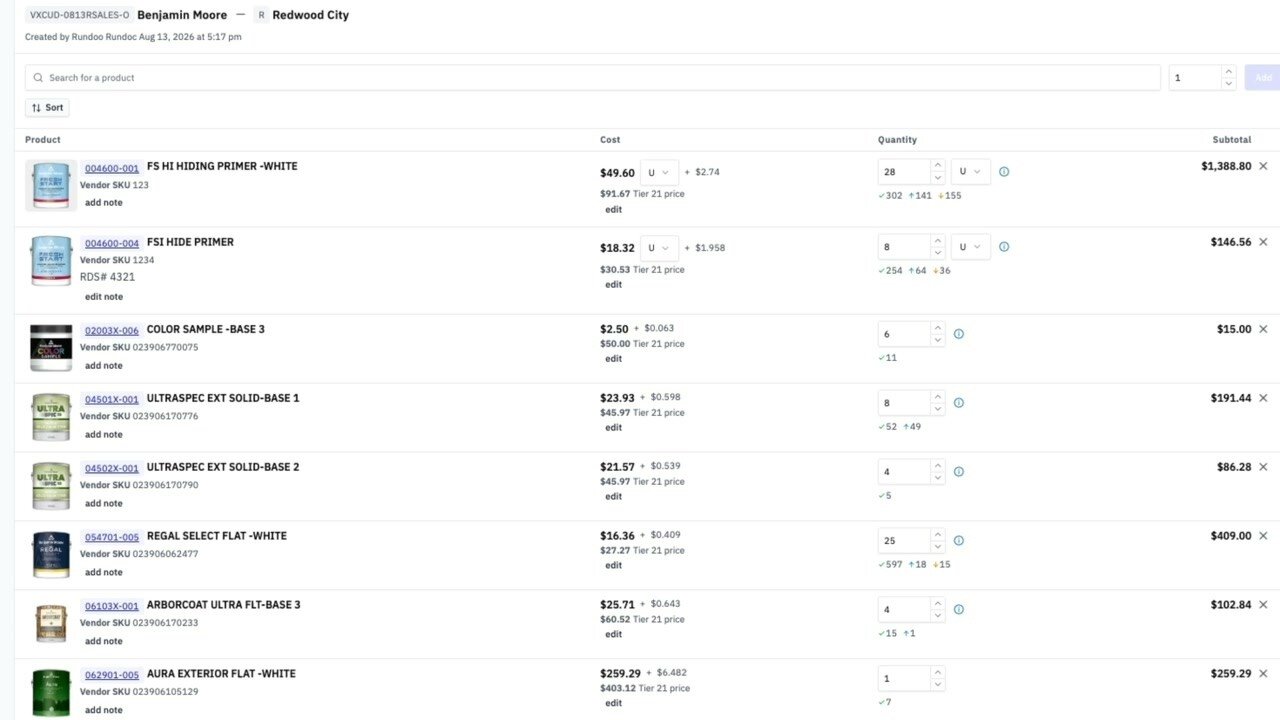Image resolution: width=1280 pixels, height=720 pixels.
Task: Add note to COLOR SAMPLE -BASE 3
Action: pos(104,366)
